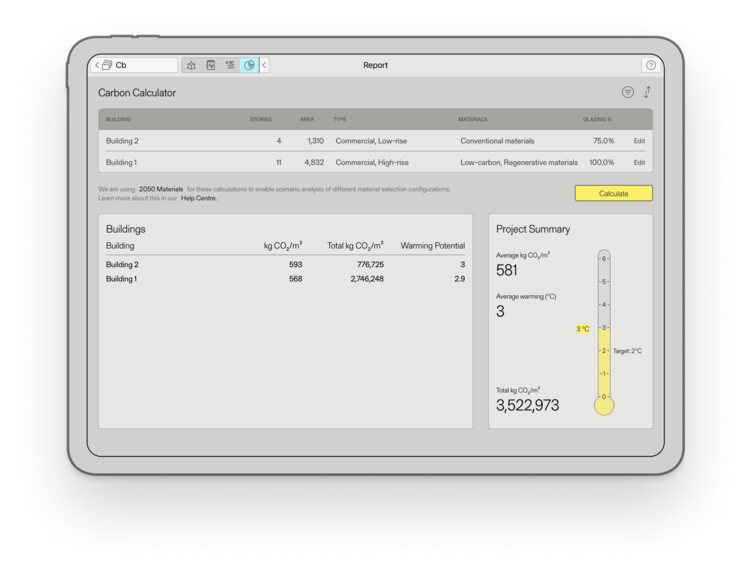The height and width of the screenshot is (572, 750).
Task: Sort by the BUILDING column header
Action: point(118,119)
